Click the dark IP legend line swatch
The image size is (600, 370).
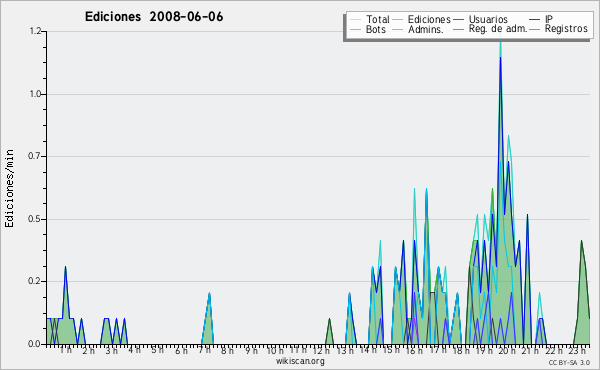[x=535, y=20]
